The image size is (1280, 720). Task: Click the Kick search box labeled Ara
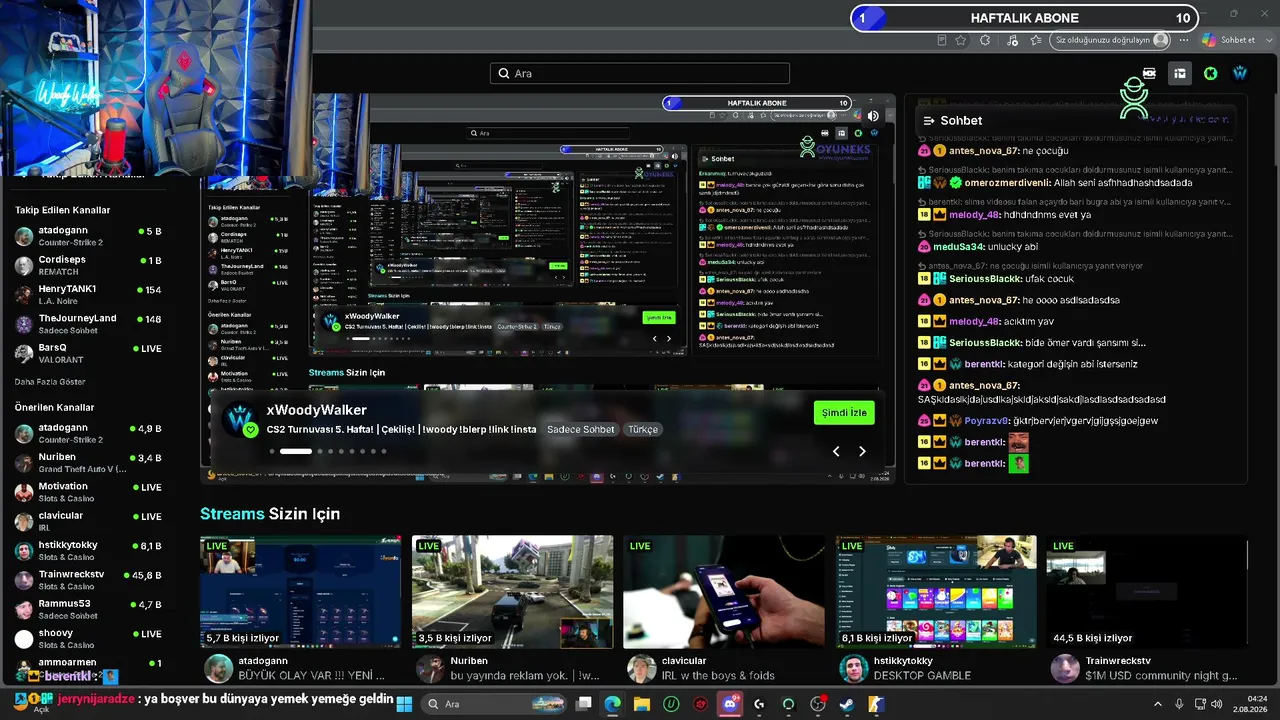640,73
